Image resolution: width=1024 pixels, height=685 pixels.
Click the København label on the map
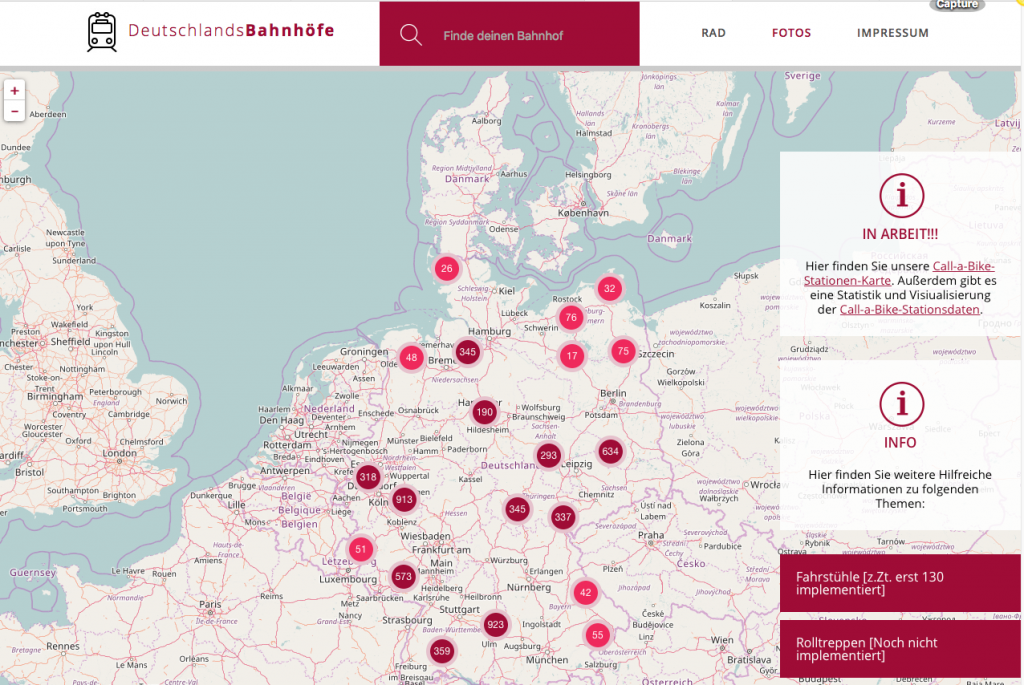coord(583,213)
